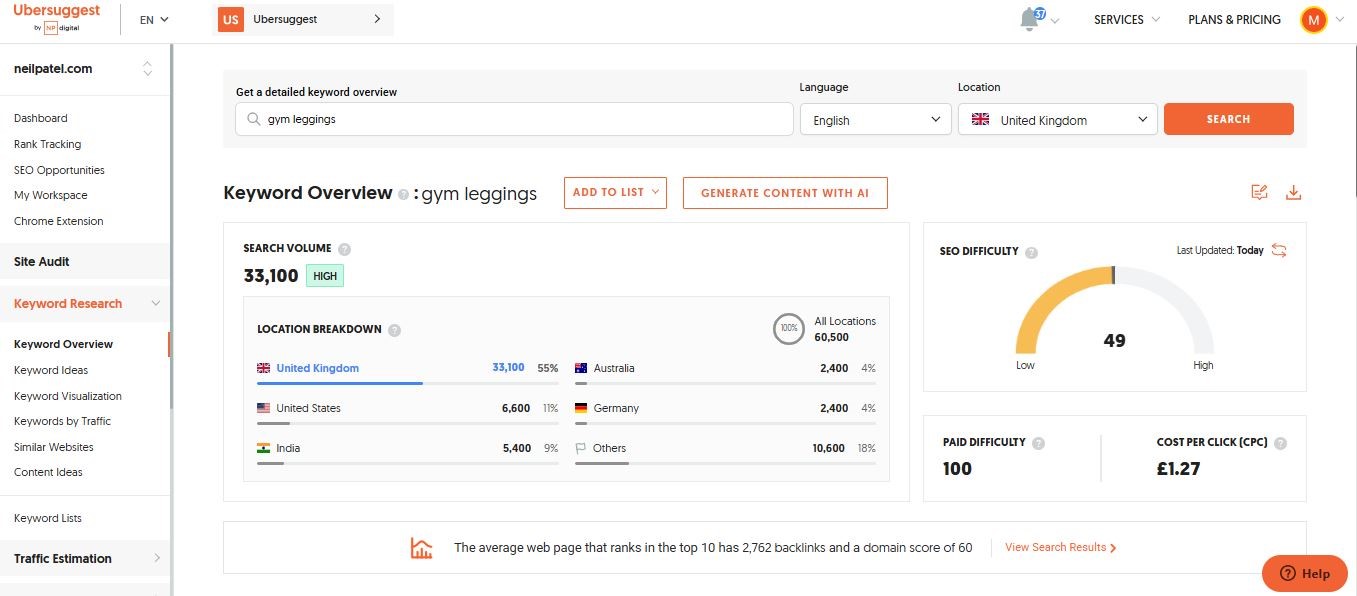Click the Cost Per Click info icon
The height and width of the screenshot is (596, 1357).
(x=1280, y=443)
